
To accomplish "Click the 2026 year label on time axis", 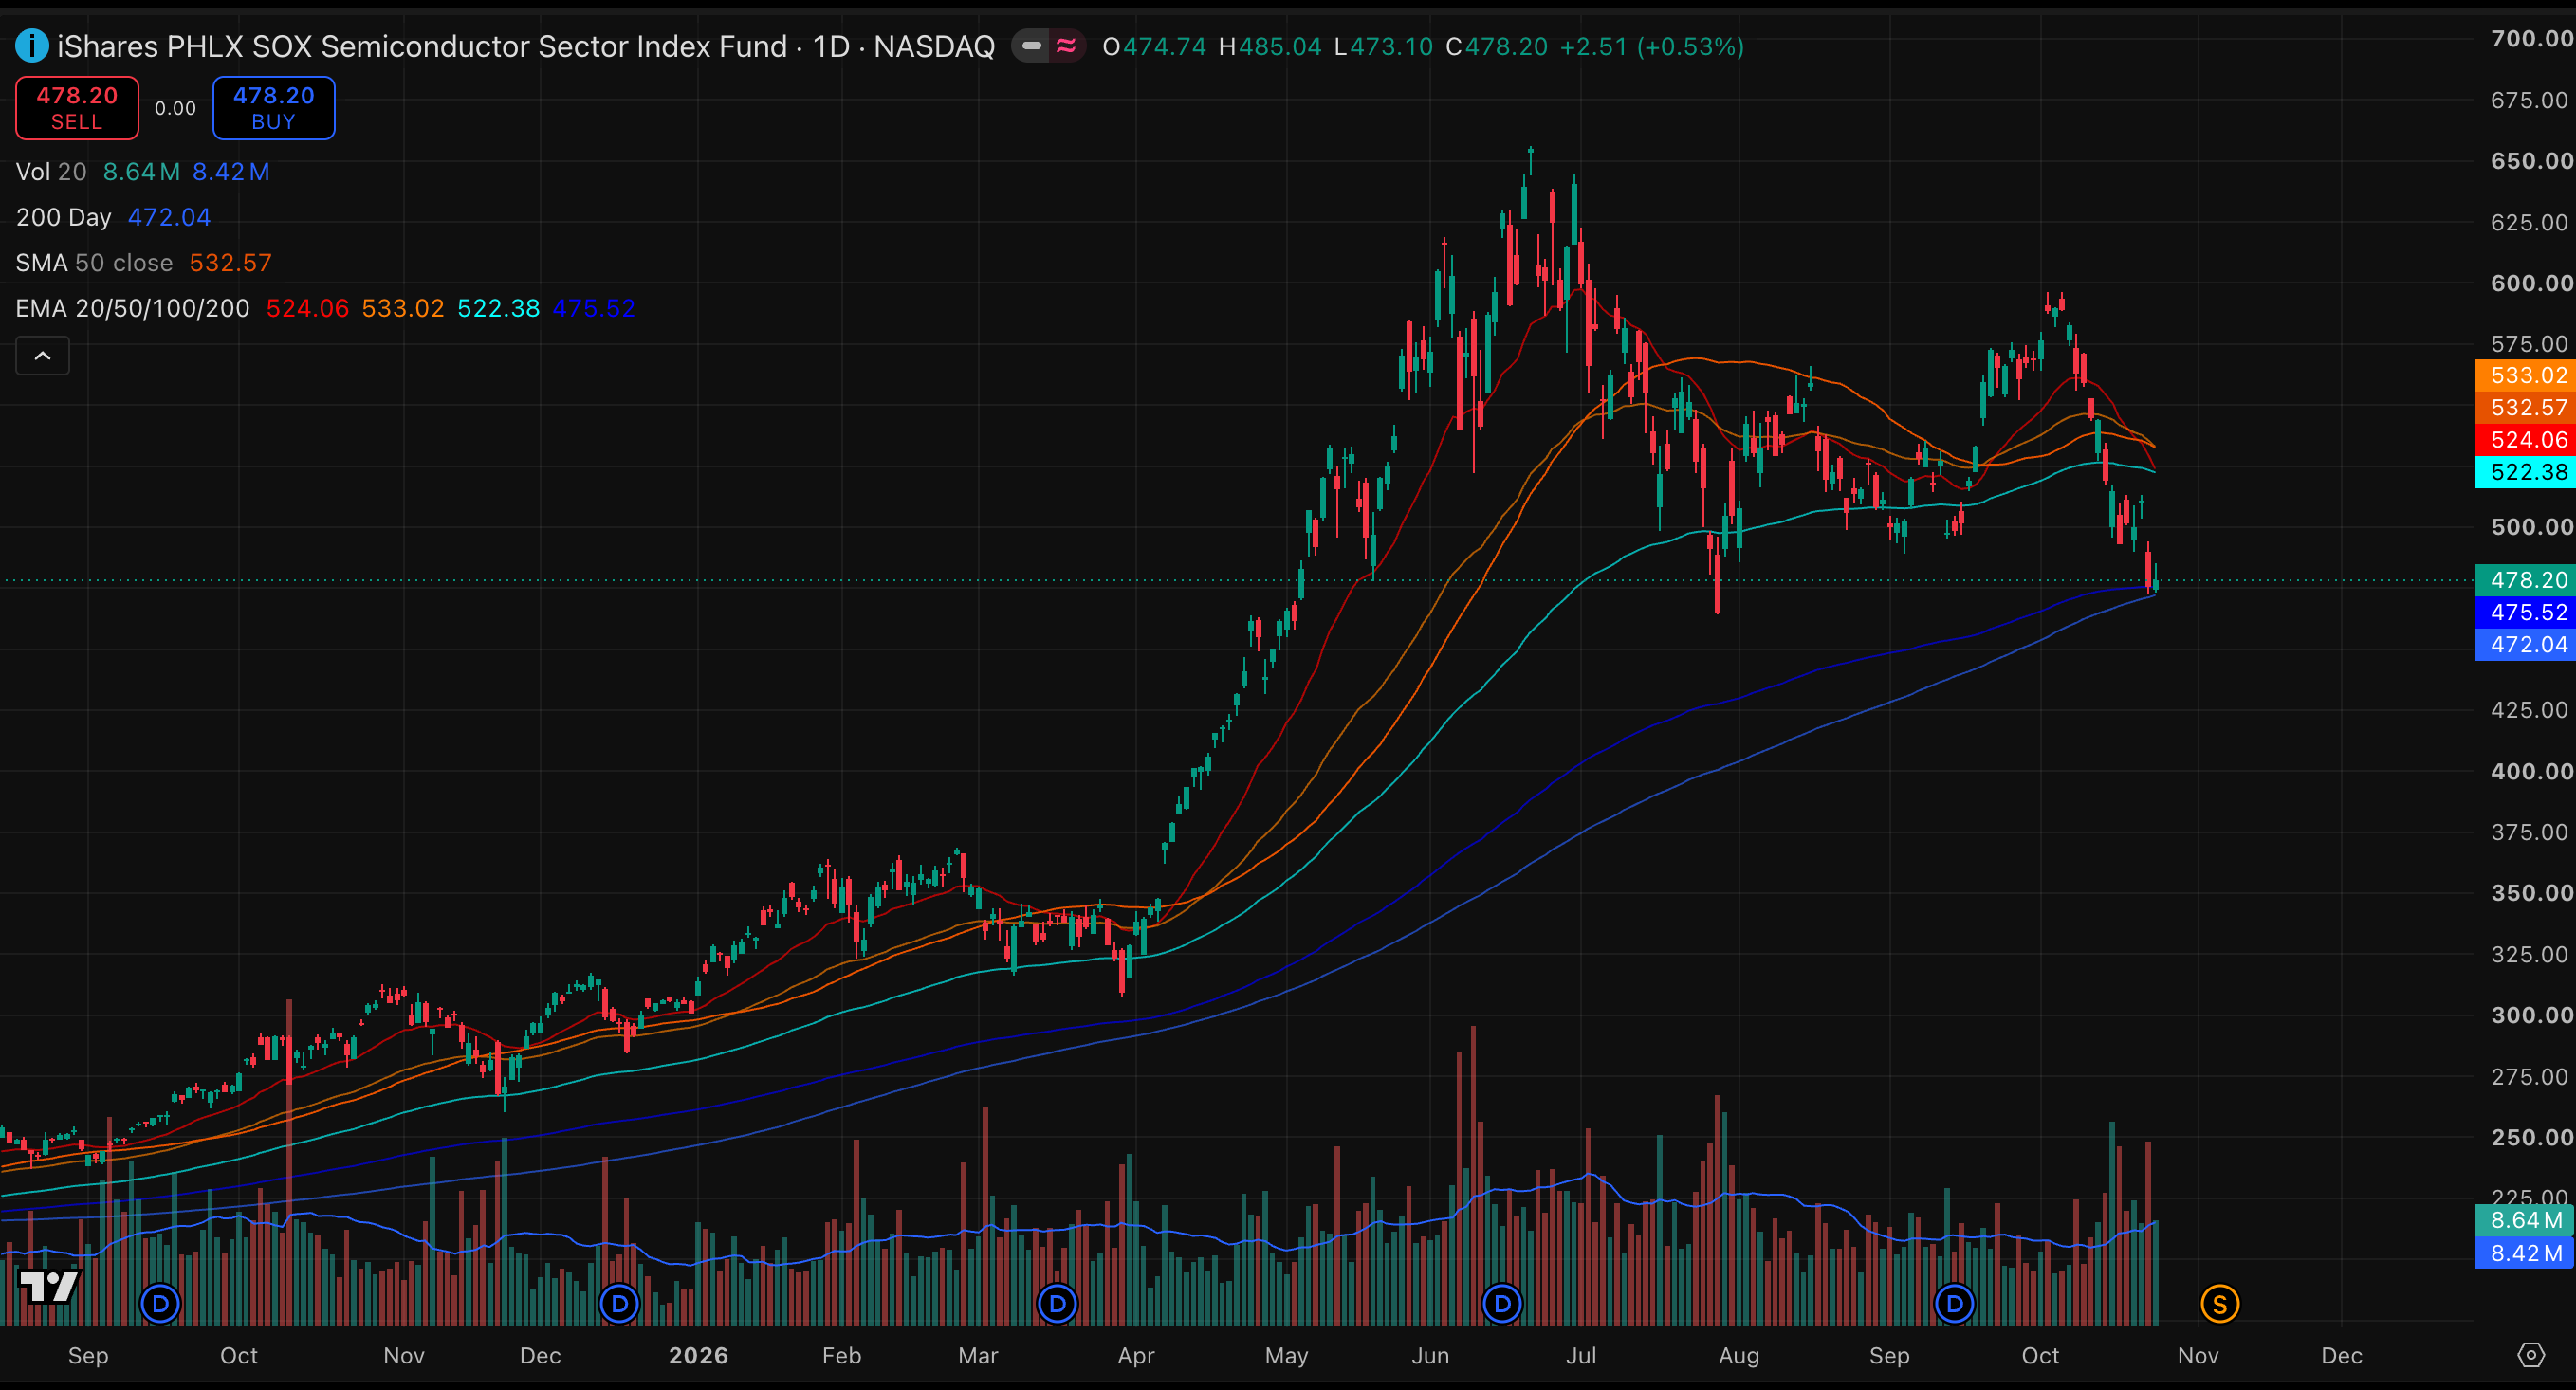I will (x=698, y=1356).
